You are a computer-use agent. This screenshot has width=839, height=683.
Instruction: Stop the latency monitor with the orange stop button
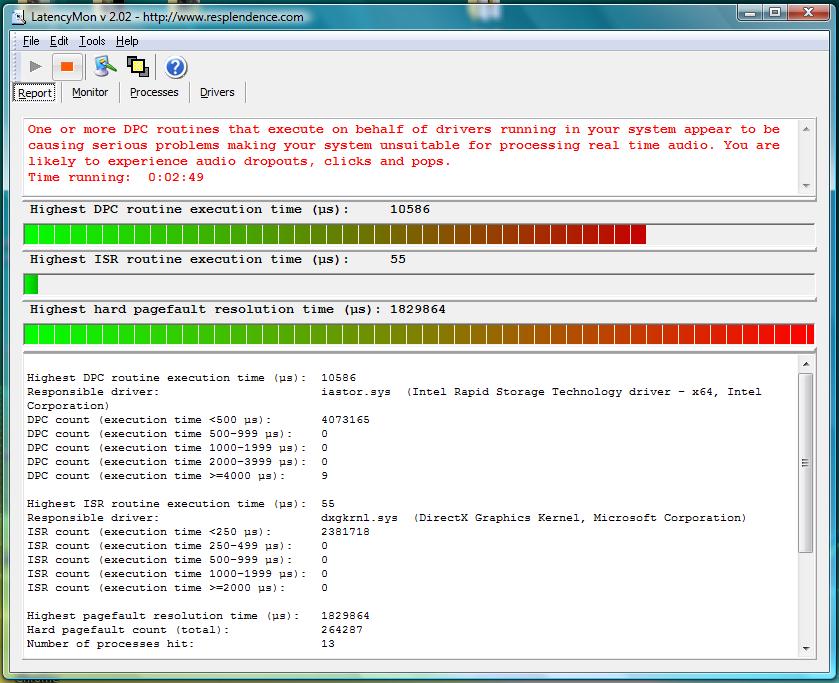tap(67, 67)
